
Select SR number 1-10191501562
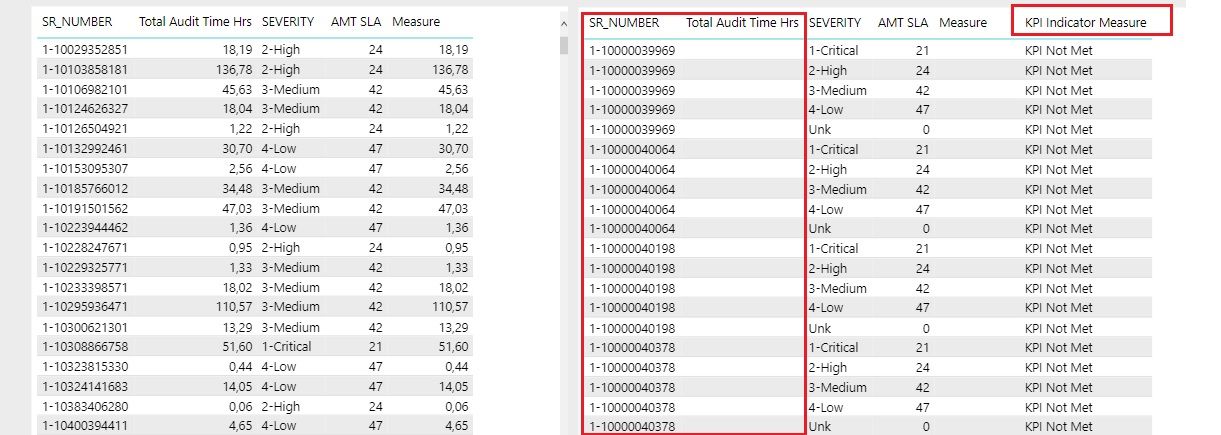(x=84, y=208)
